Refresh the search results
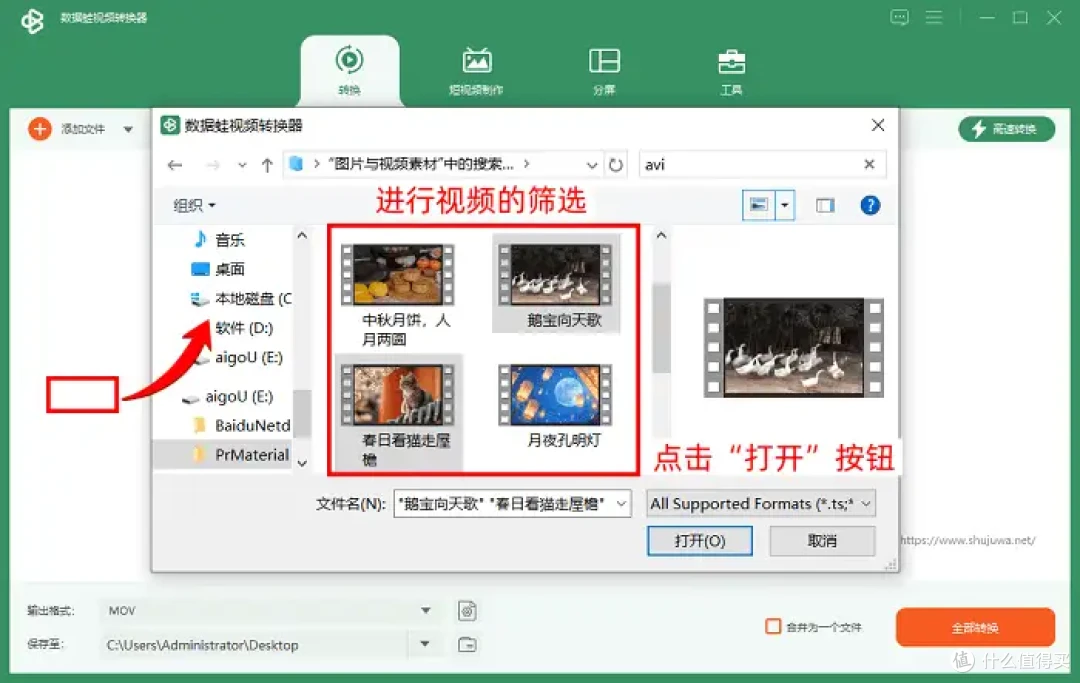 tap(616, 165)
